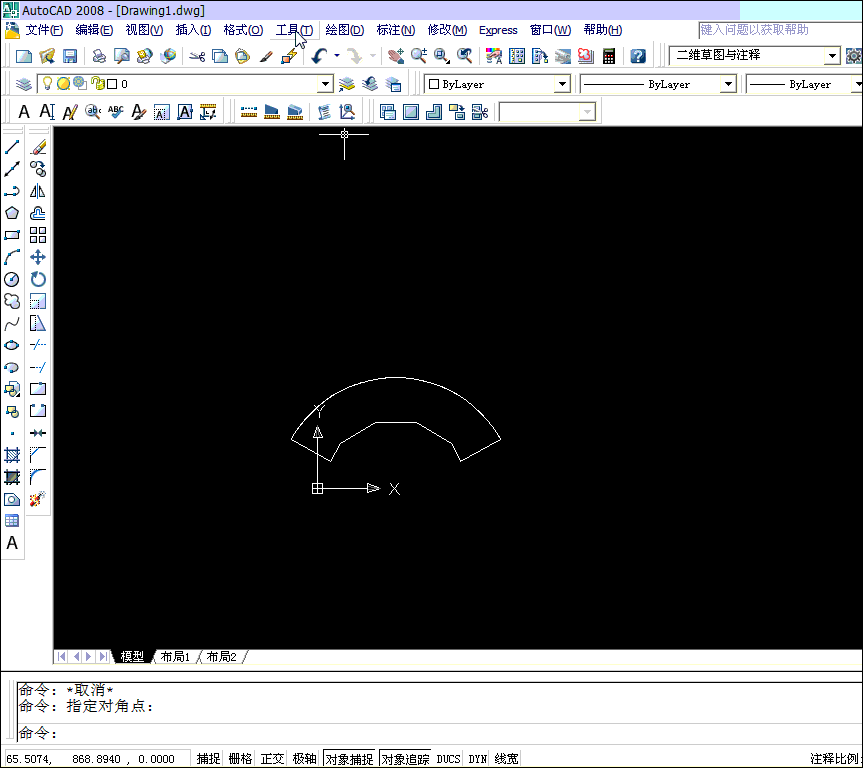The width and height of the screenshot is (863, 768).
Task: Toggle DUCS dynamic UCS
Action: pyautogui.click(x=448, y=759)
